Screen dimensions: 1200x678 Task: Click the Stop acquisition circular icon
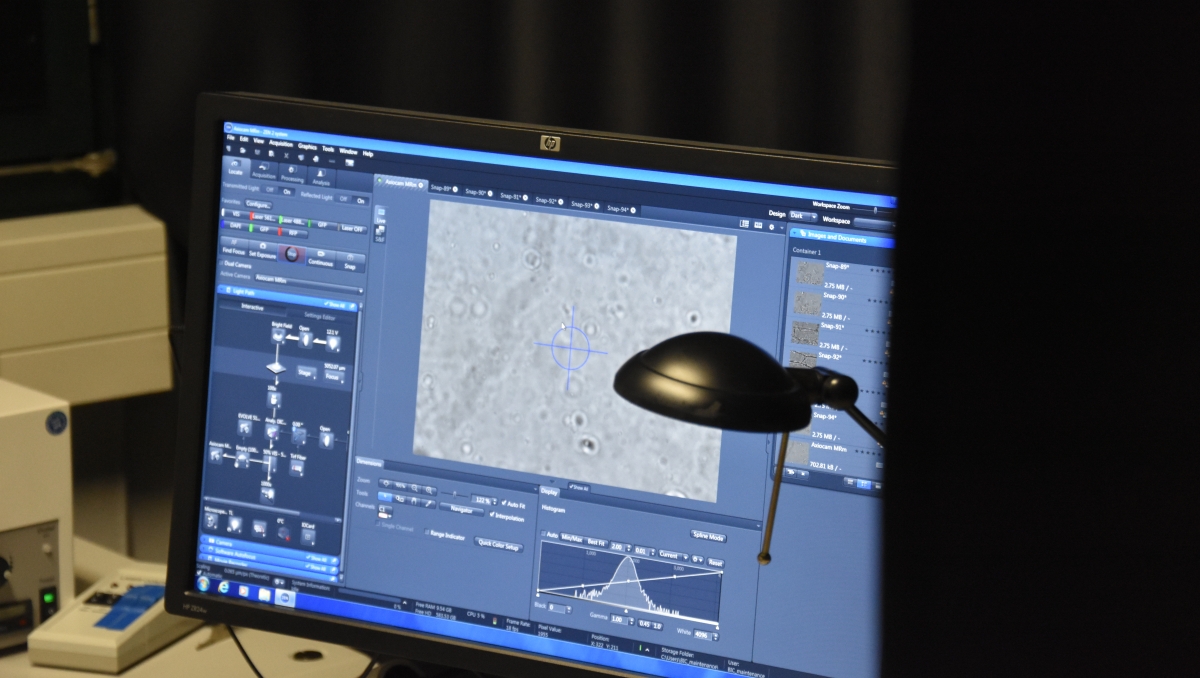pos(290,254)
